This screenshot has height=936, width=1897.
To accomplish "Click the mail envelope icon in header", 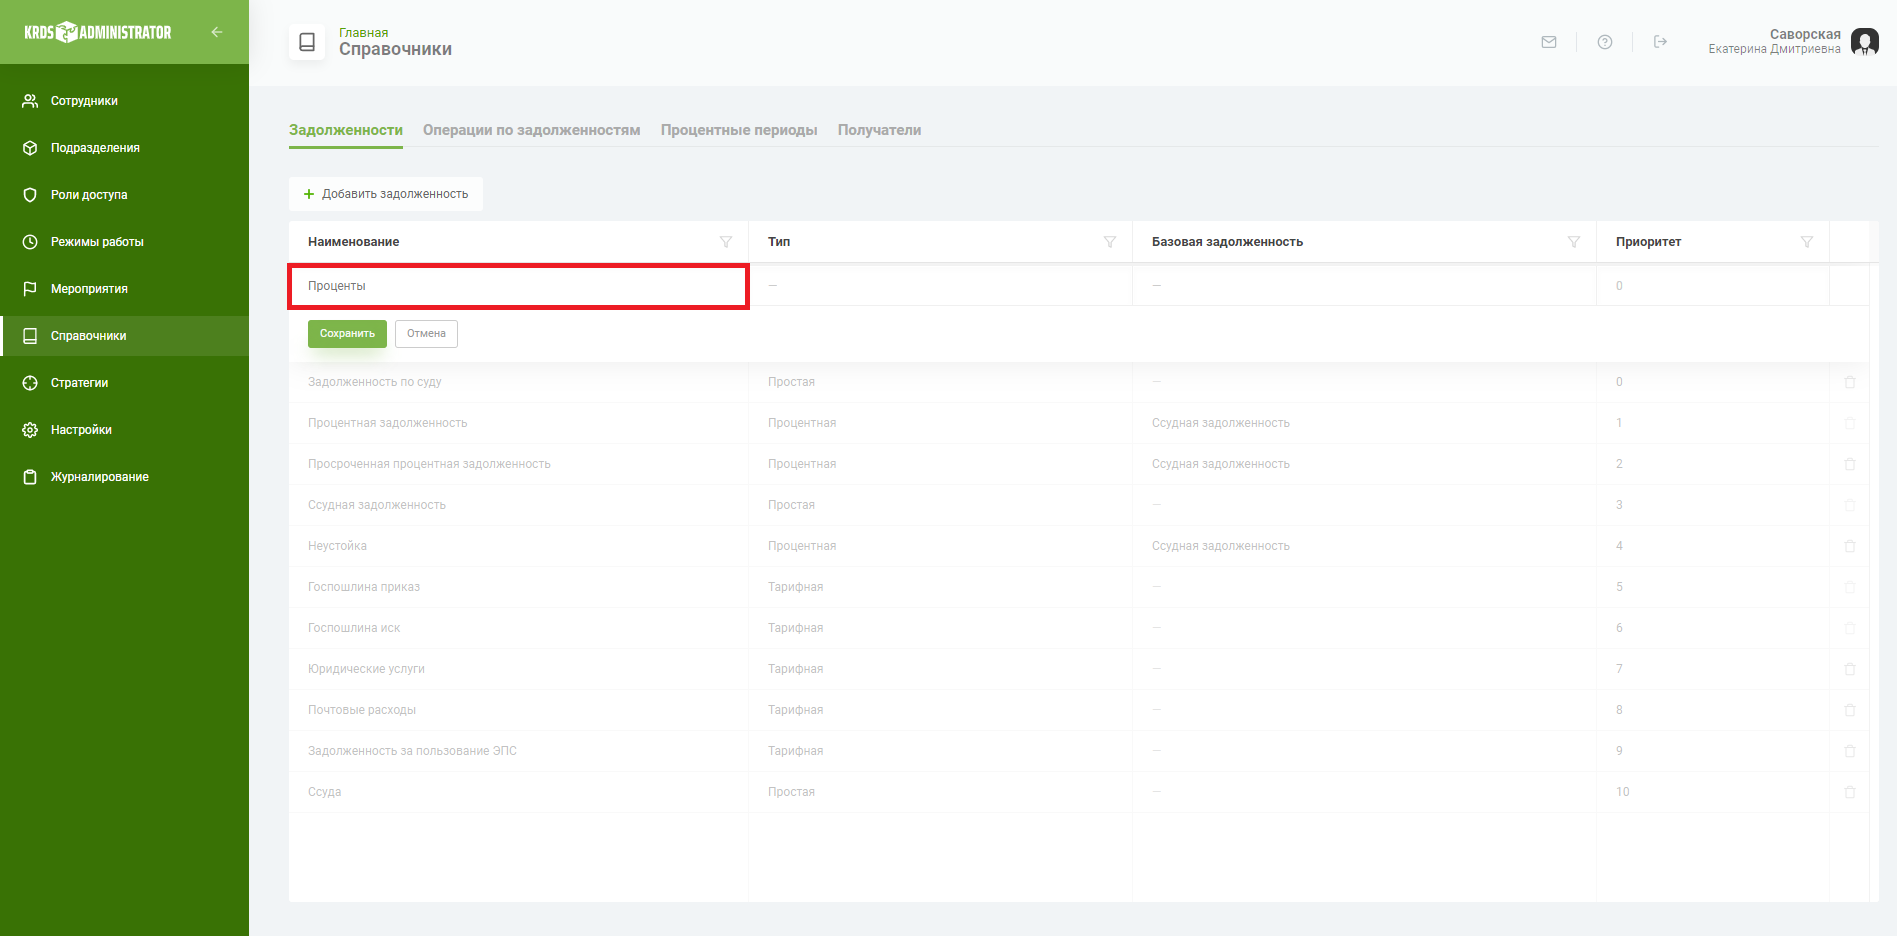I will click(x=1548, y=42).
